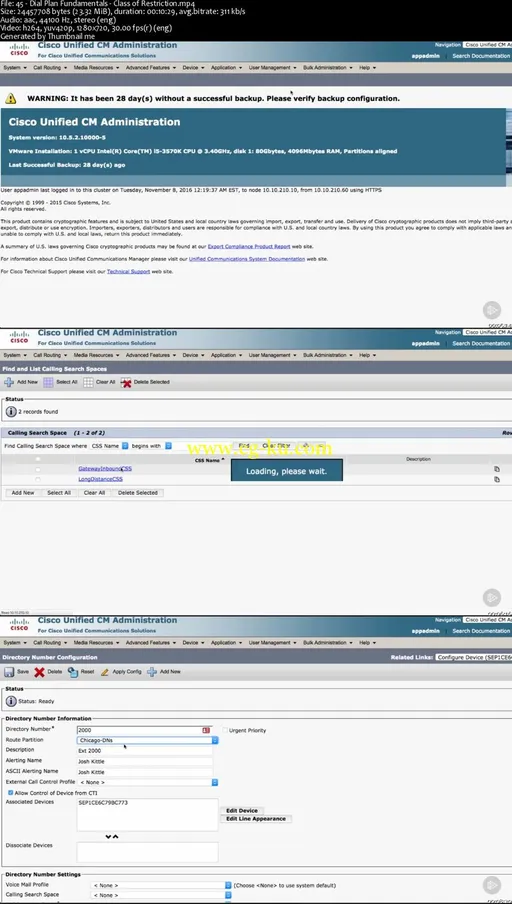The width and height of the screenshot is (512, 904).
Task: Click the Alerting Name field with Josh Kittle
Action: coord(145,761)
